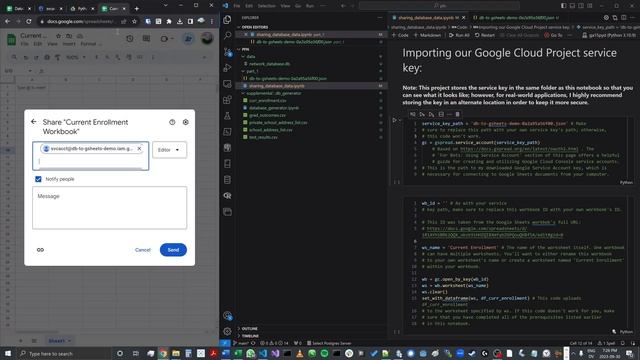Customize VS Code layout icon
This screenshot has width=640, height=360.
[x=590, y=6]
